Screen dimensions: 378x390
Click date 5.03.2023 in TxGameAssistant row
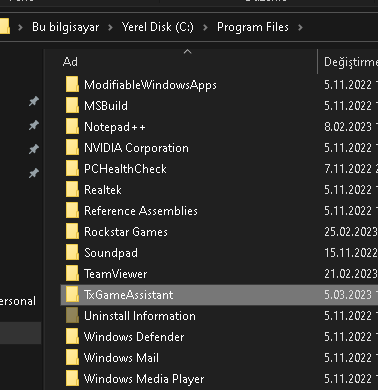[x=348, y=295]
